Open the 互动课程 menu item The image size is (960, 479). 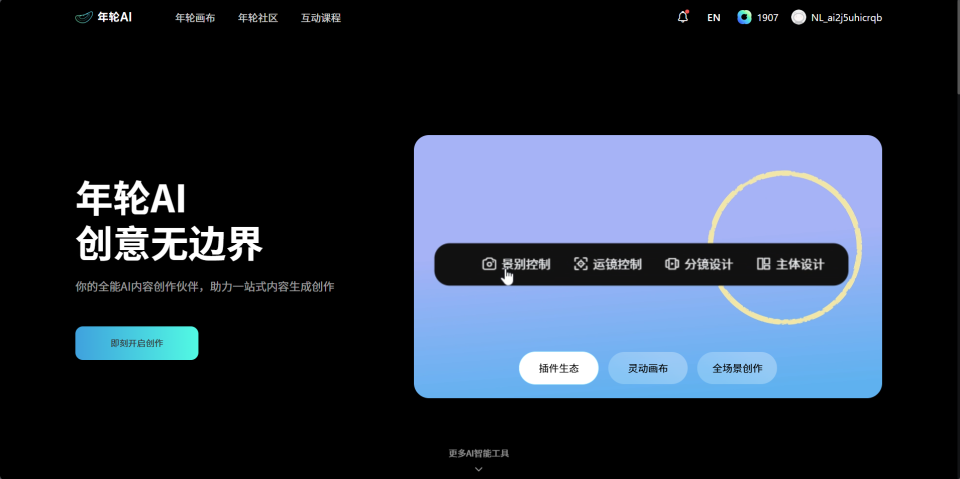pyautogui.click(x=321, y=18)
